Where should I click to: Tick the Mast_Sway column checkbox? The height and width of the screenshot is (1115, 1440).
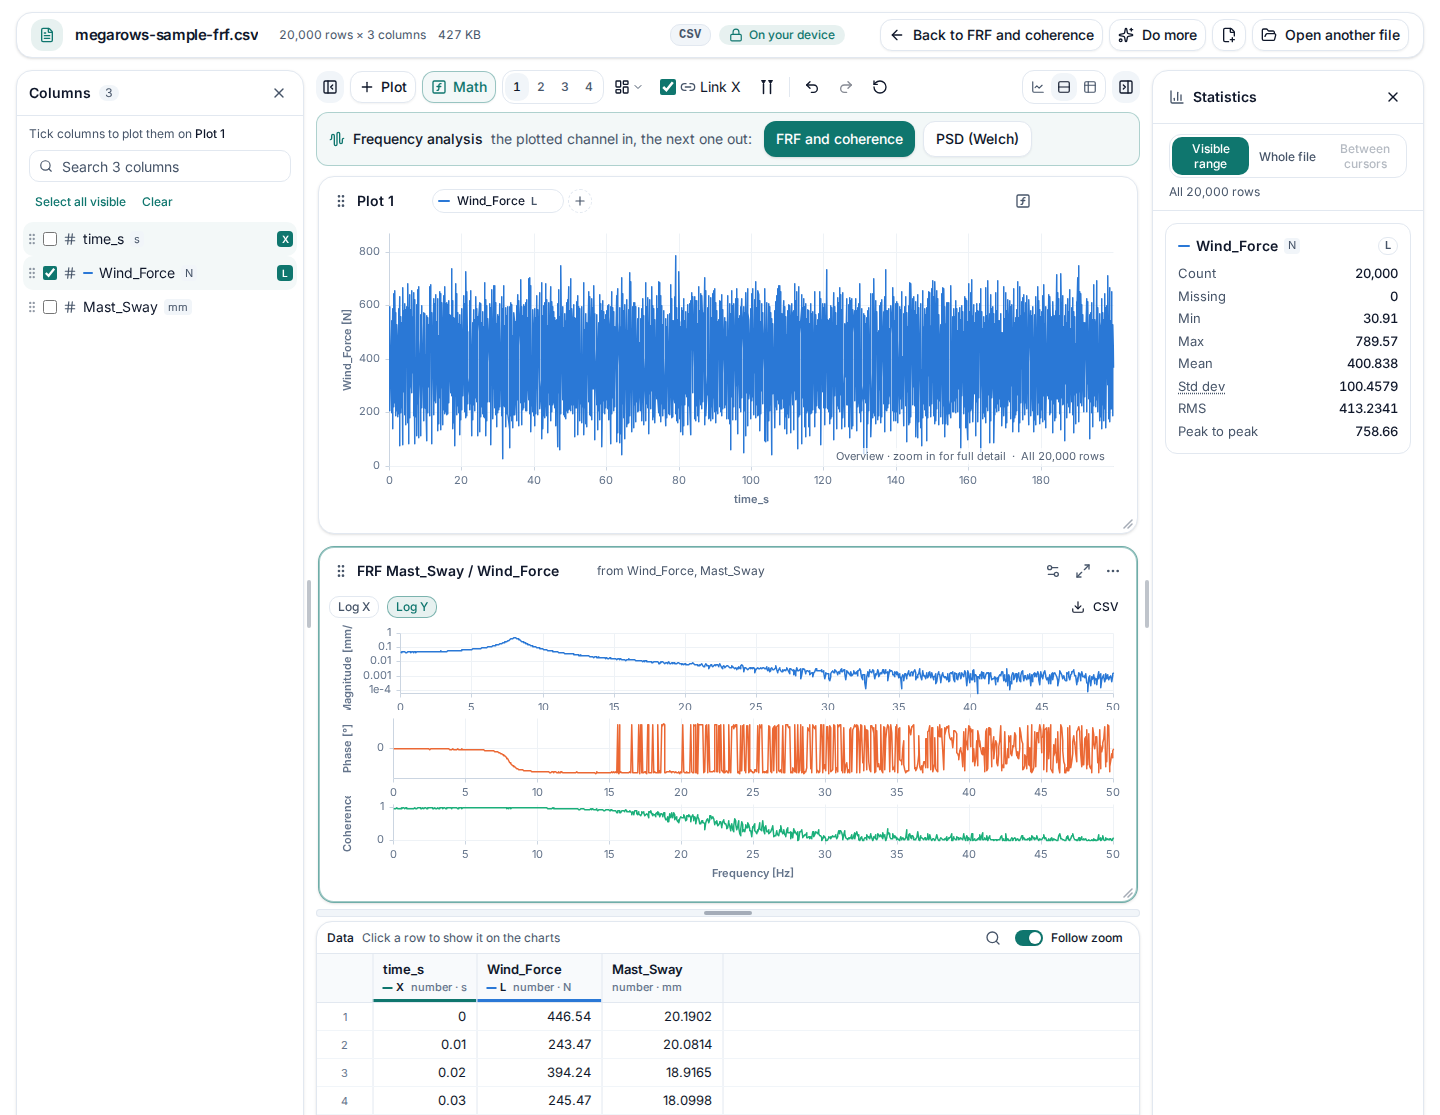pyautogui.click(x=50, y=307)
